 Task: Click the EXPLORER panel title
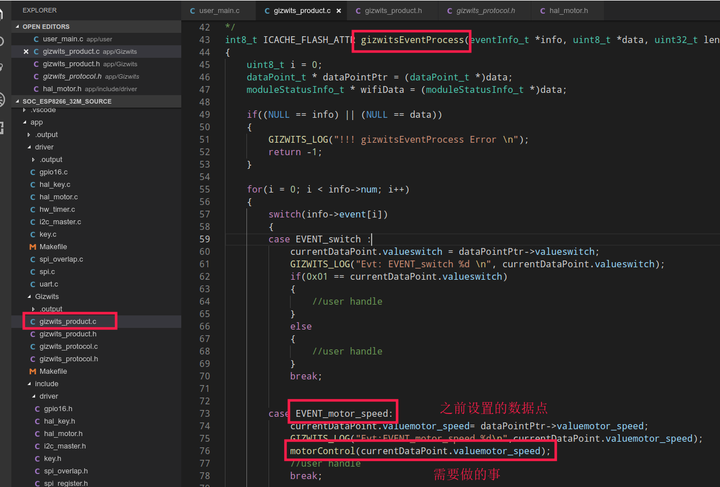coord(39,10)
